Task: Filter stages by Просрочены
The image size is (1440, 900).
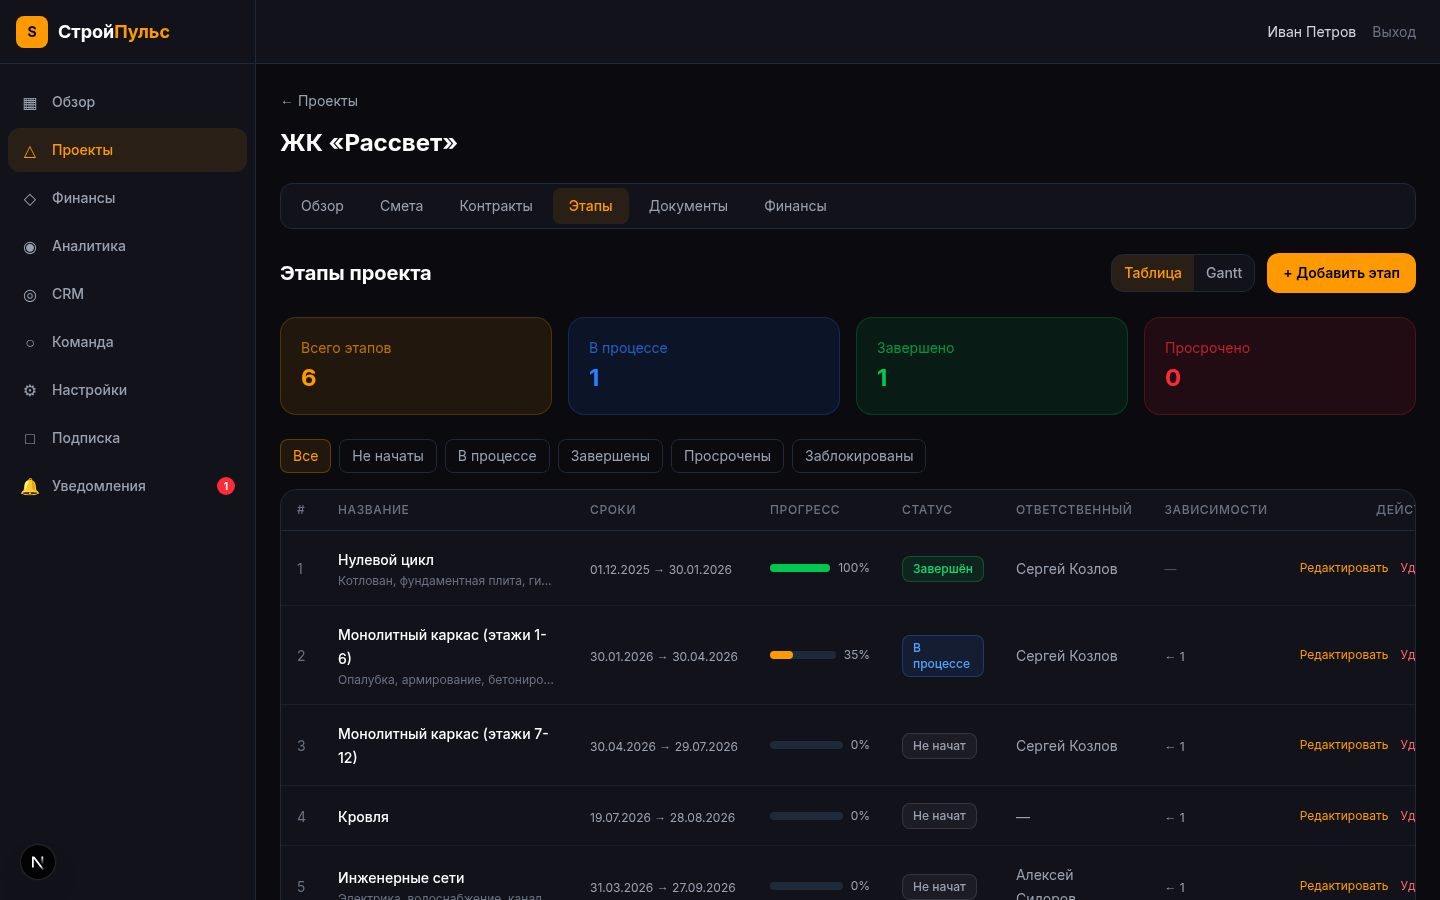Action: coord(727,456)
